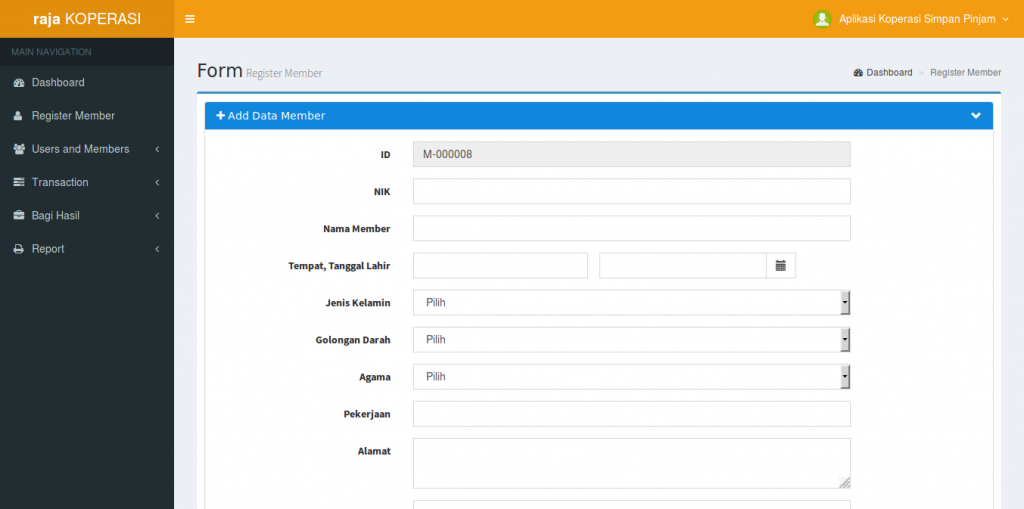Go to Dashboard via breadcrumb link
This screenshot has width=1024, height=509.
(x=883, y=73)
